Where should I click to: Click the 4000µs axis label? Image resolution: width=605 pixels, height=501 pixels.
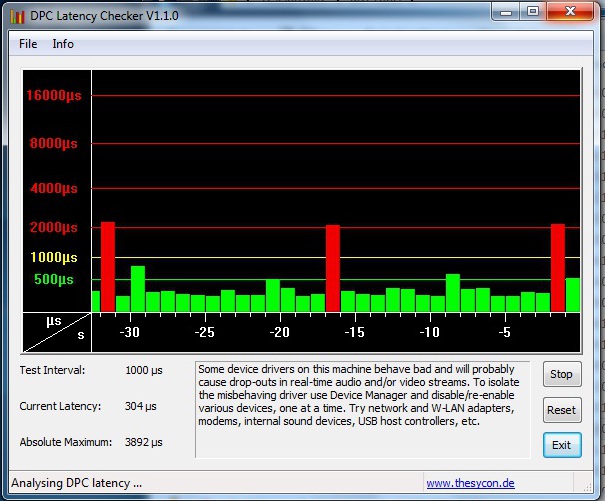pyautogui.click(x=54, y=189)
